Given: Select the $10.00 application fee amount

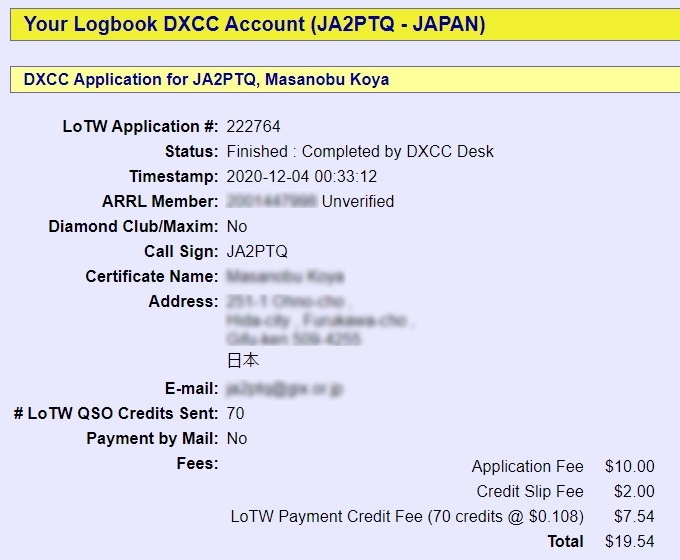Looking at the screenshot, I should coord(630,466).
